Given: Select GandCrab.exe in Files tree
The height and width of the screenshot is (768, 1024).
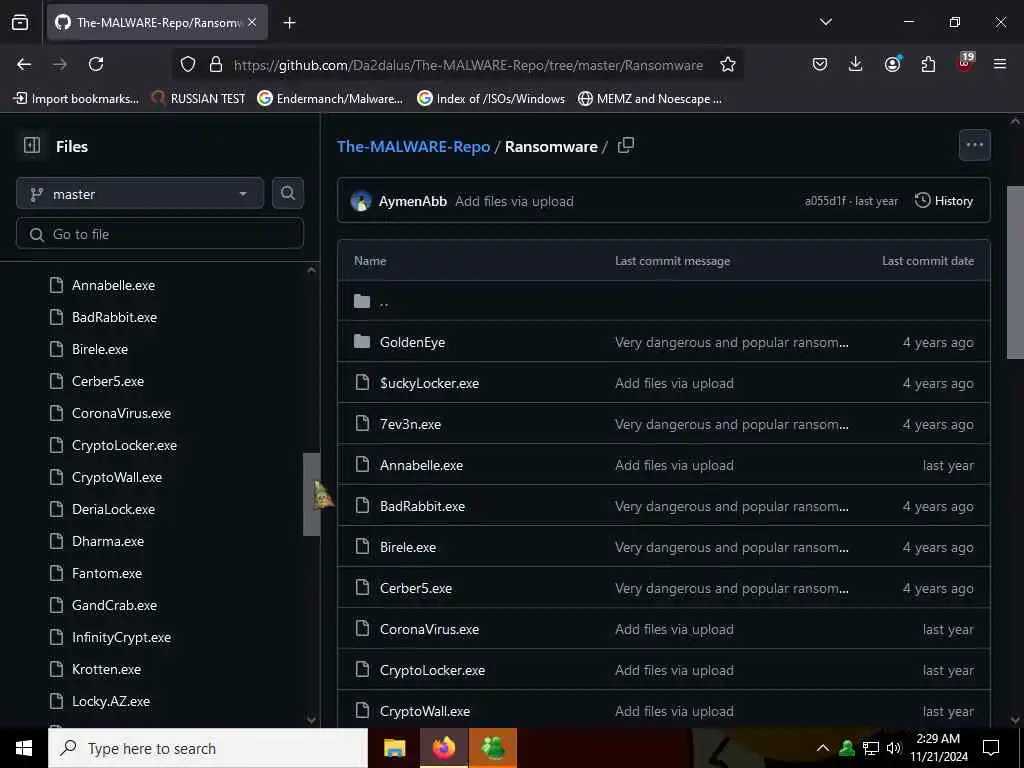Looking at the screenshot, I should pos(114,605).
